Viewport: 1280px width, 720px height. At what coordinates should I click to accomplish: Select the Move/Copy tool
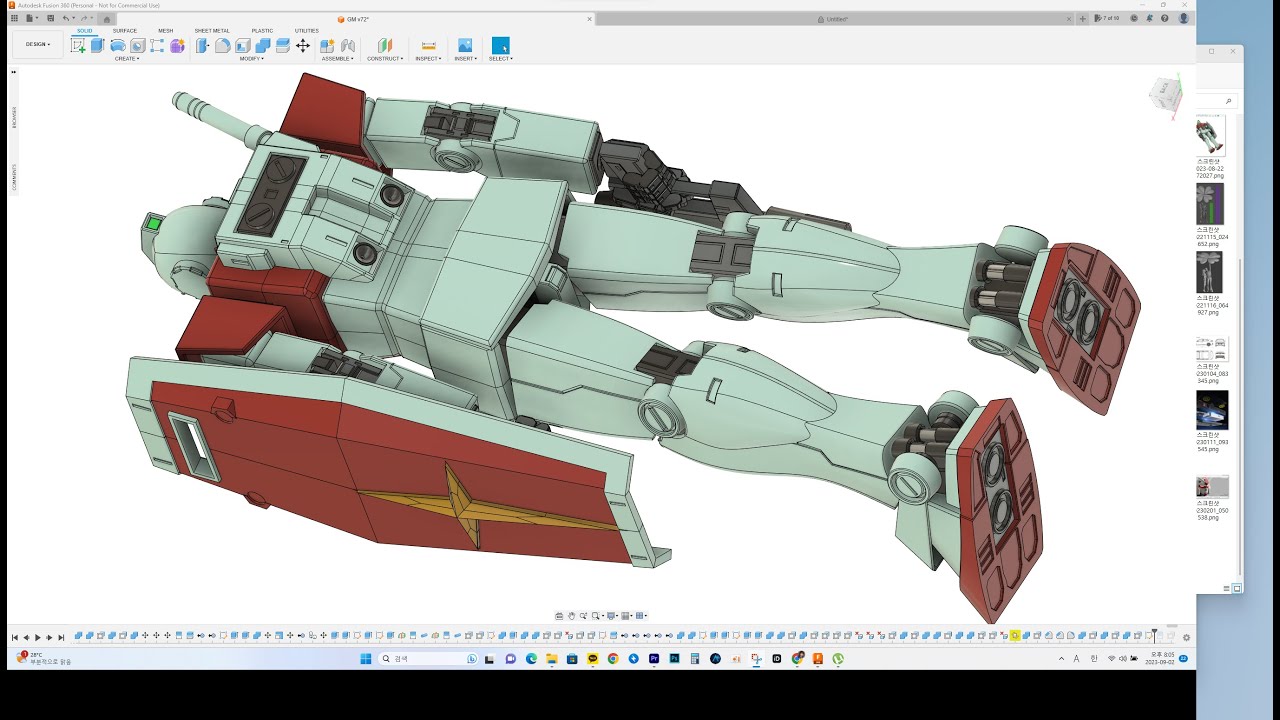[303, 45]
